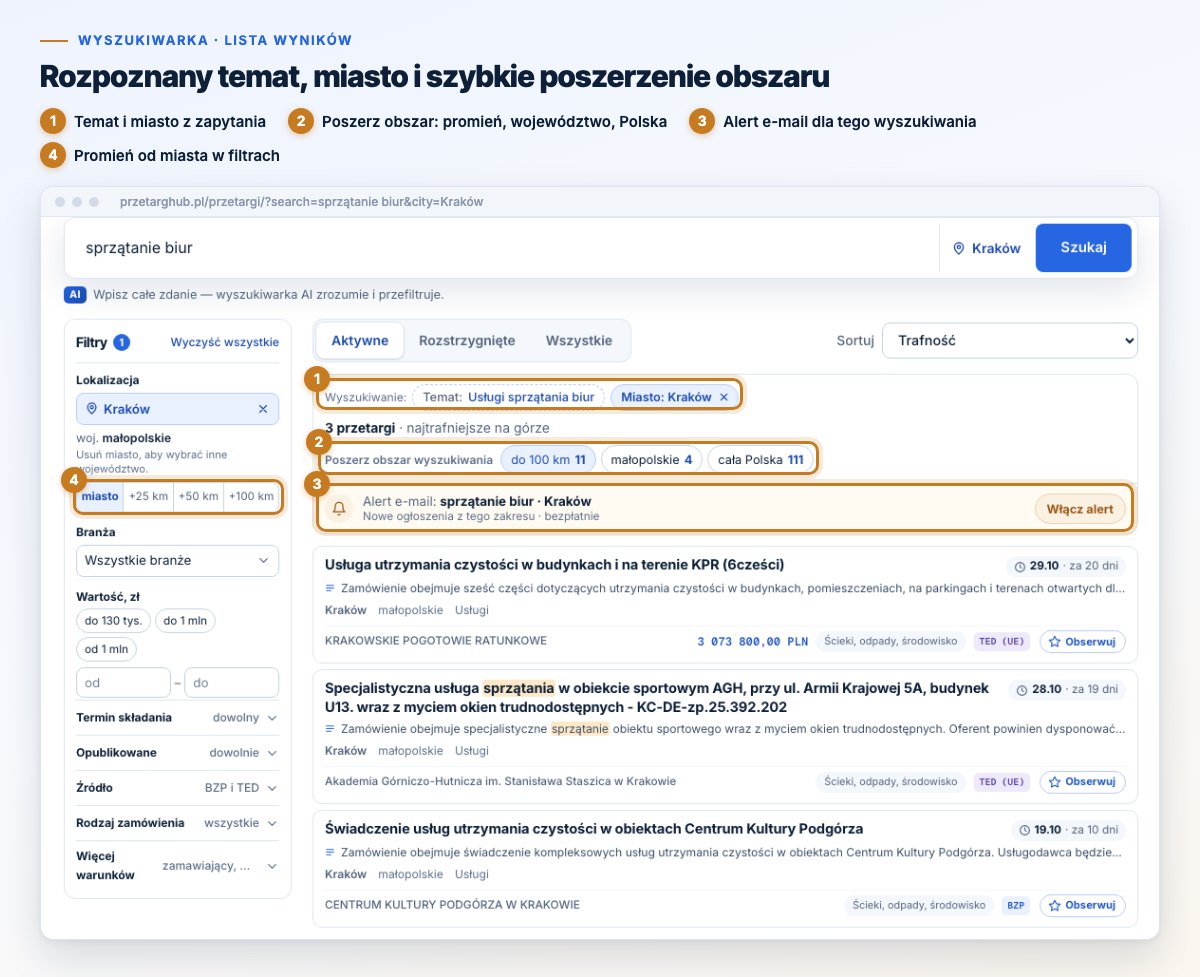Click the minimum value od input
This screenshot has height=977, width=1200.
(x=123, y=683)
